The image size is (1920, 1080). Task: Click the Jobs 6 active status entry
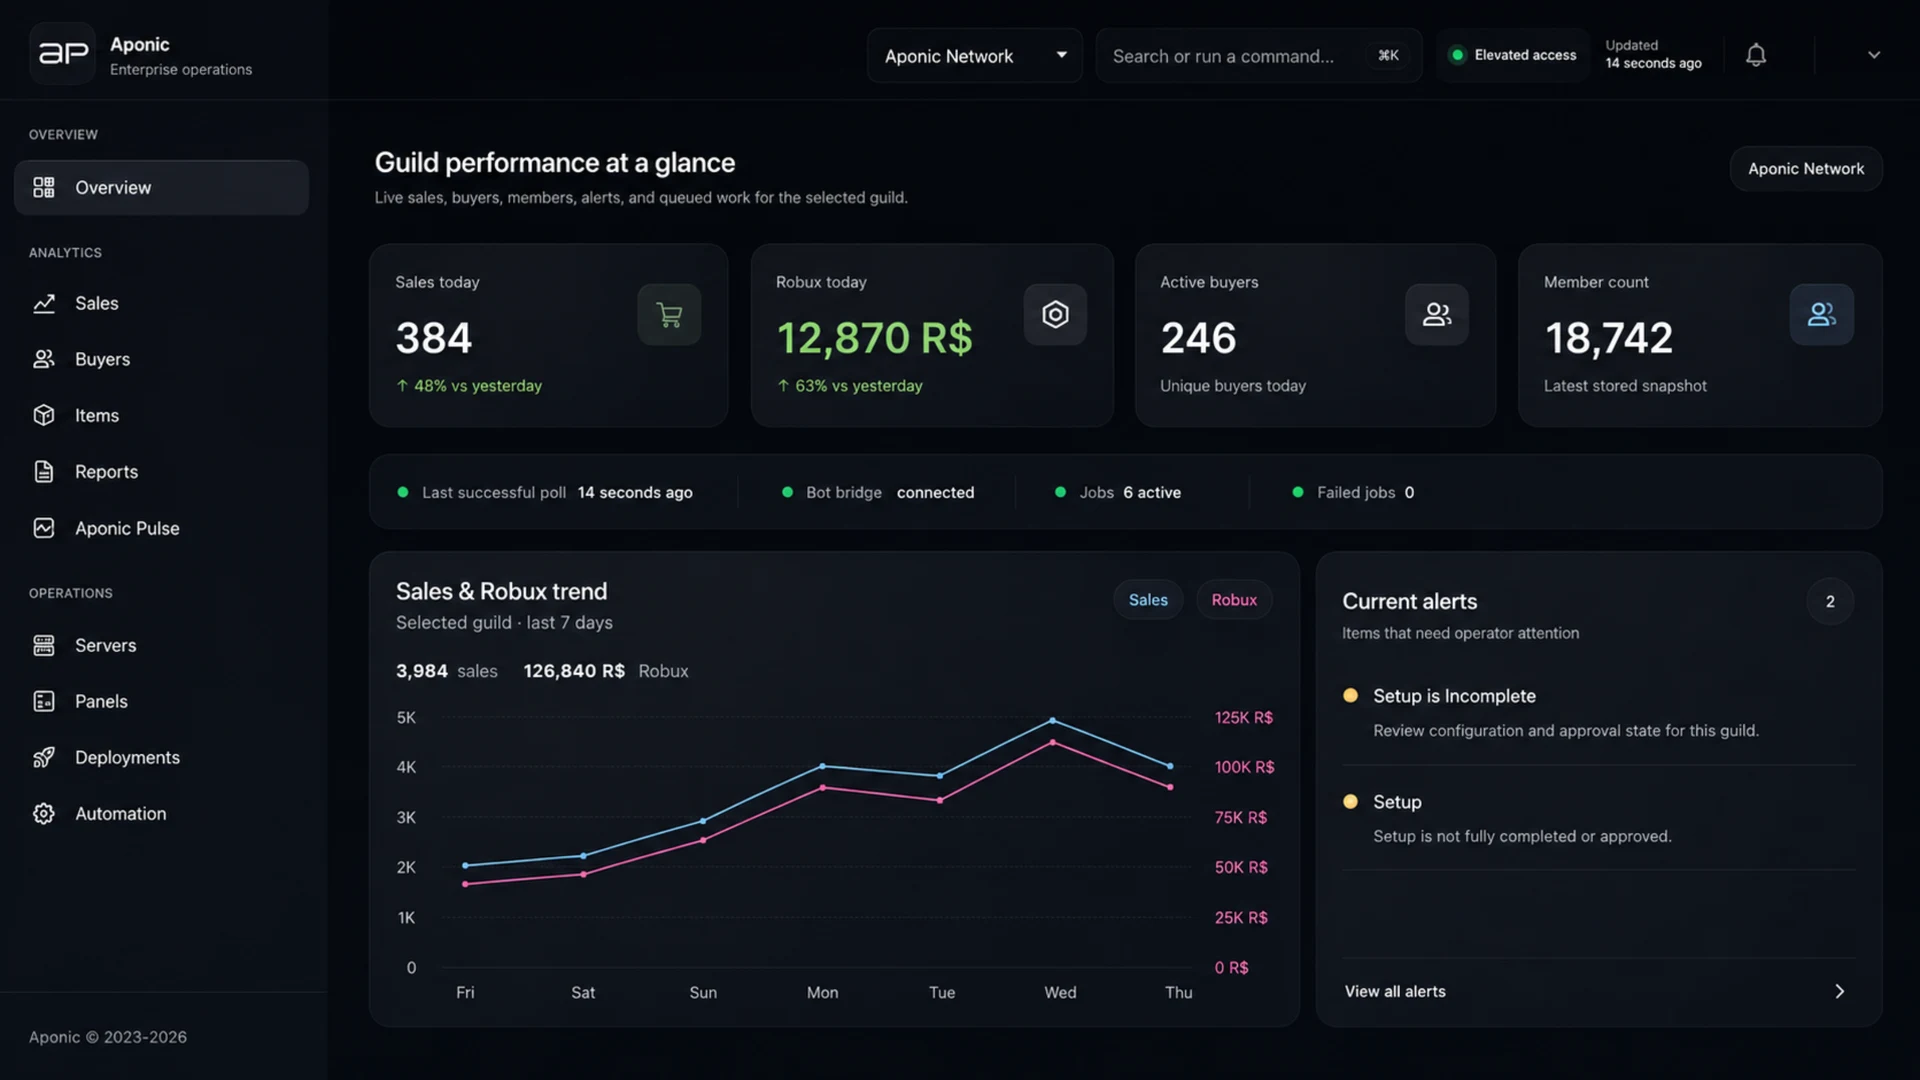point(1118,492)
